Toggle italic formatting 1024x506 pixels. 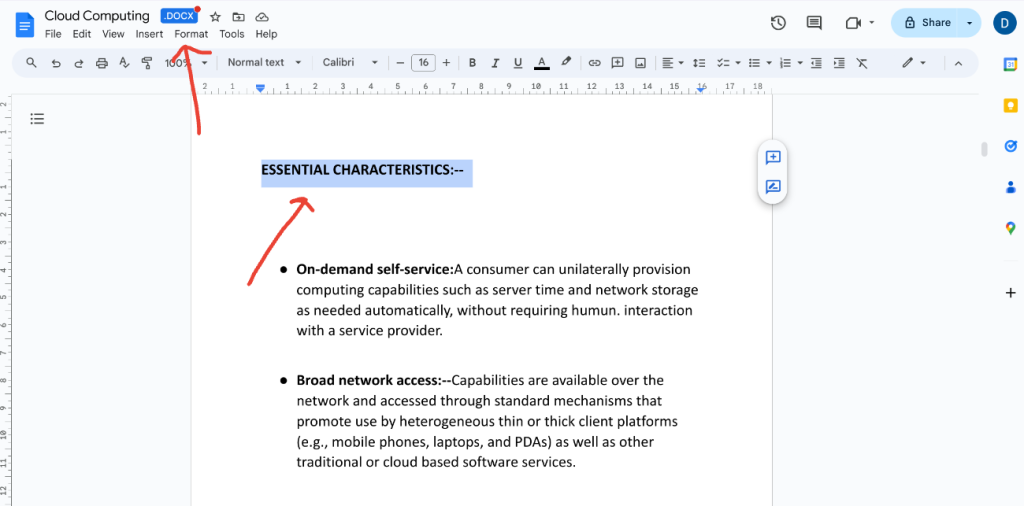click(495, 63)
